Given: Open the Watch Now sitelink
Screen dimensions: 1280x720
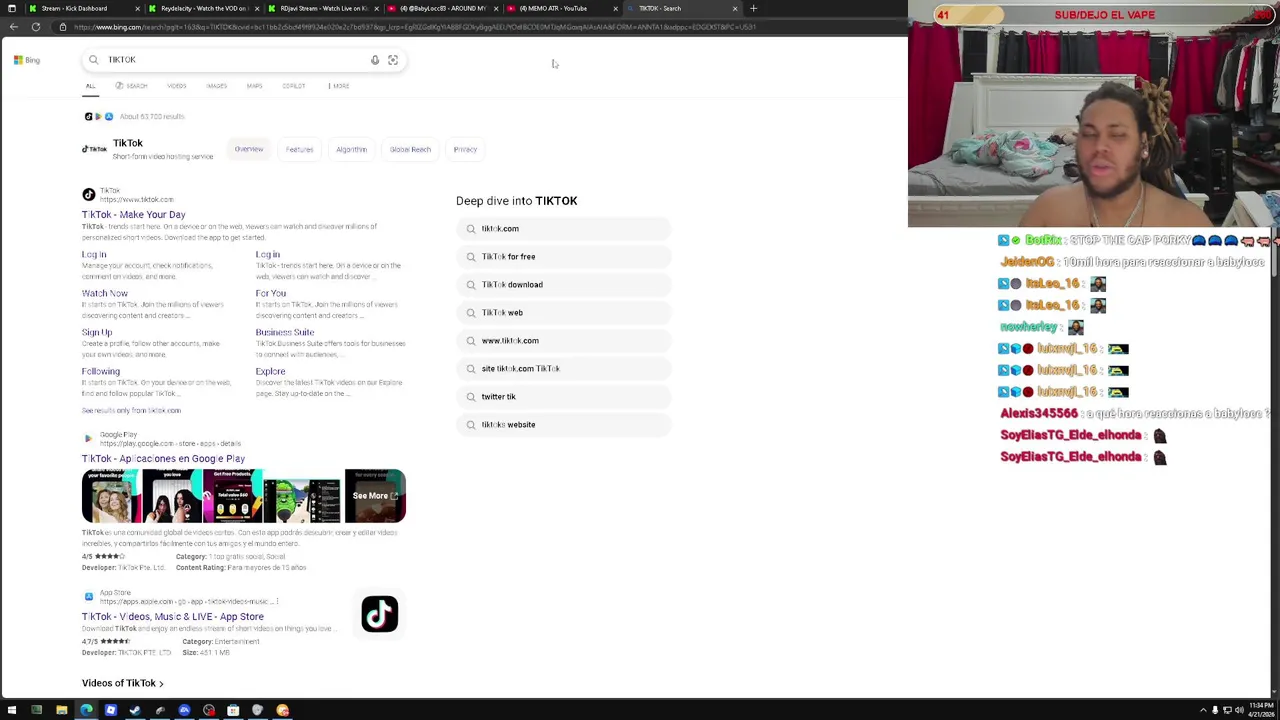Looking at the screenshot, I should coord(104,294).
